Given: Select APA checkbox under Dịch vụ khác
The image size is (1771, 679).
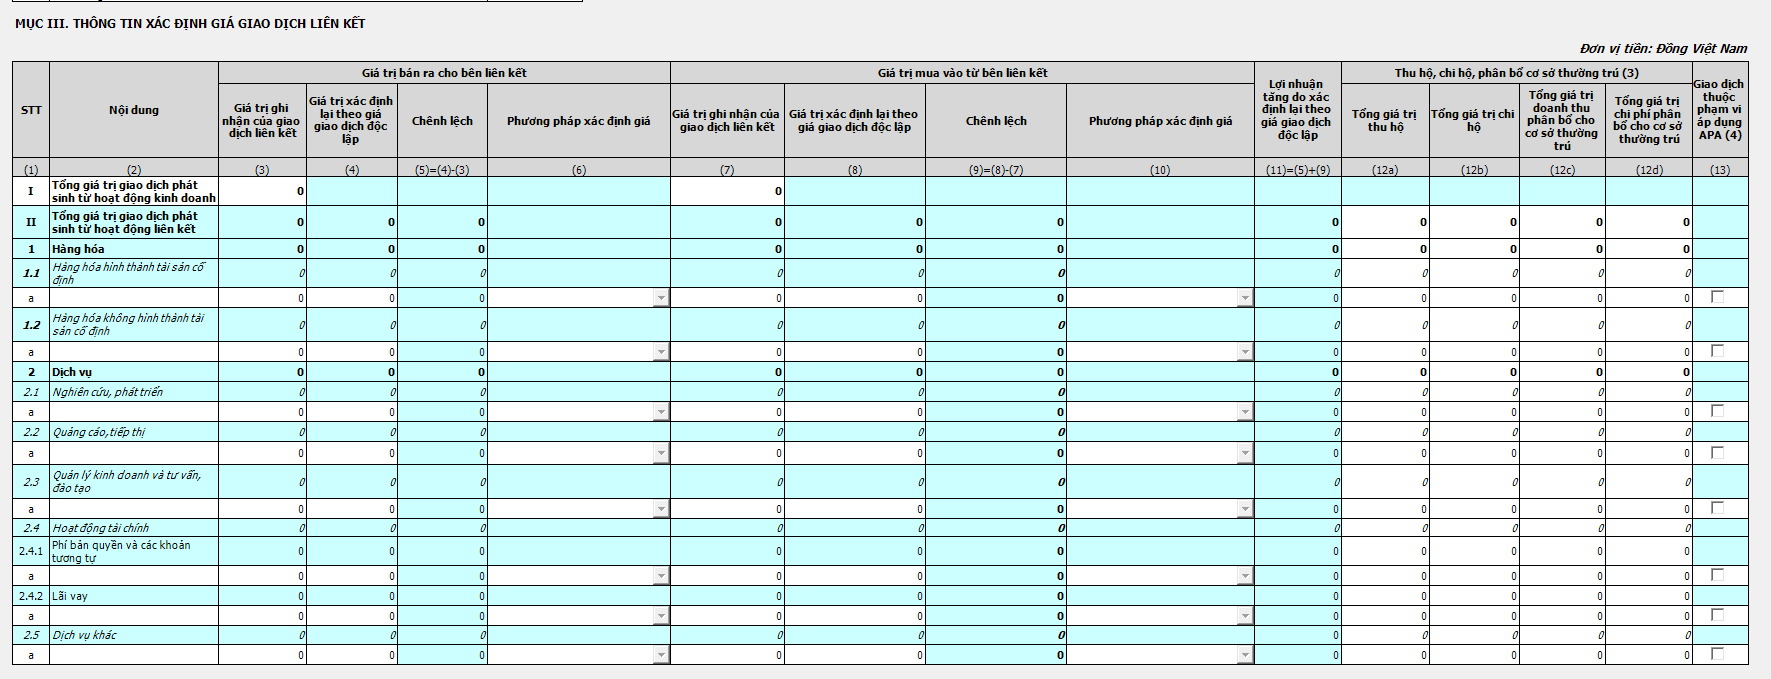Looking at the screenshot, I should point(1717,654).
